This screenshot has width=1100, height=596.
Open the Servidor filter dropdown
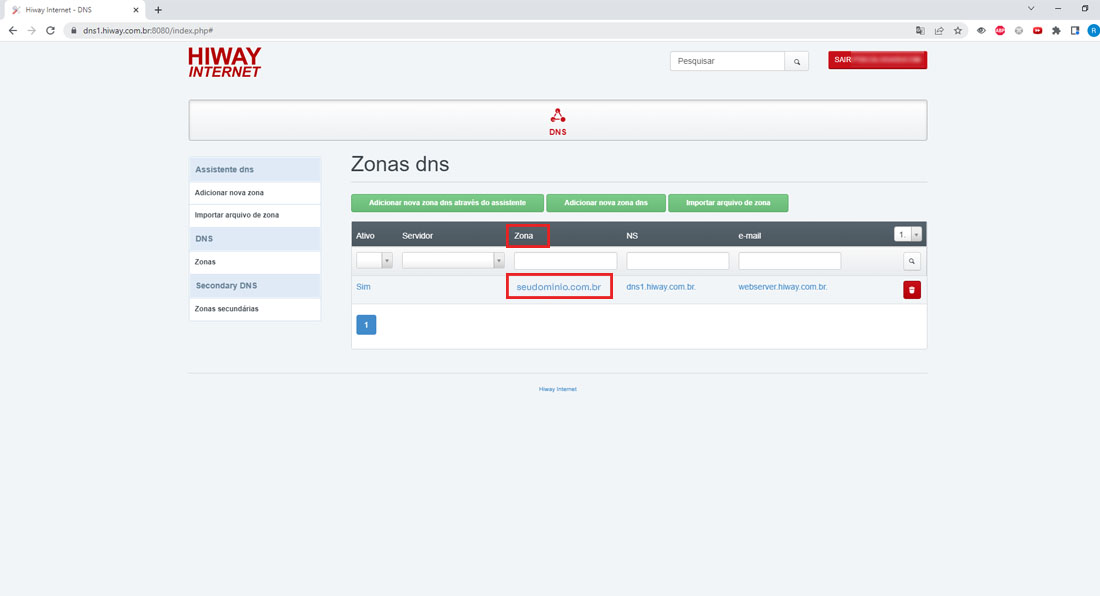point(452,260)
